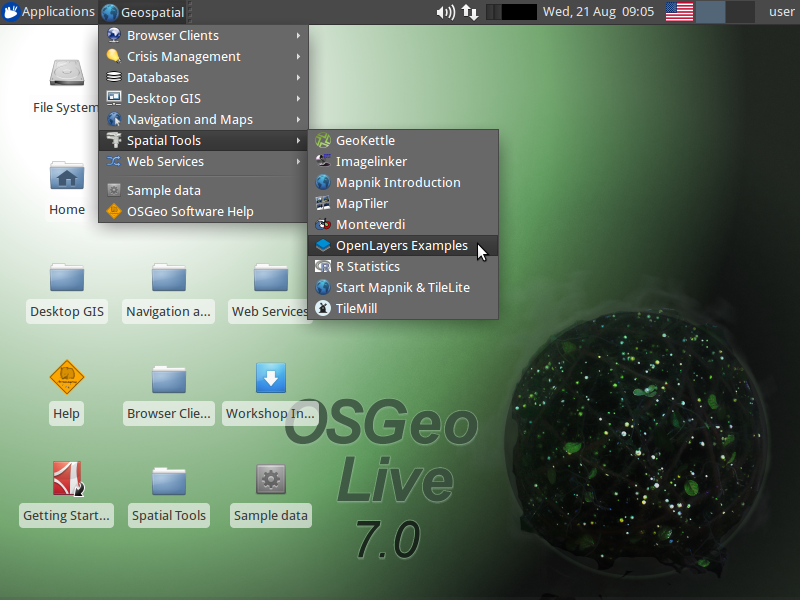Open the Applications menu
The height and width of the screenshot is (600, 800).
[x=48, y=12]
